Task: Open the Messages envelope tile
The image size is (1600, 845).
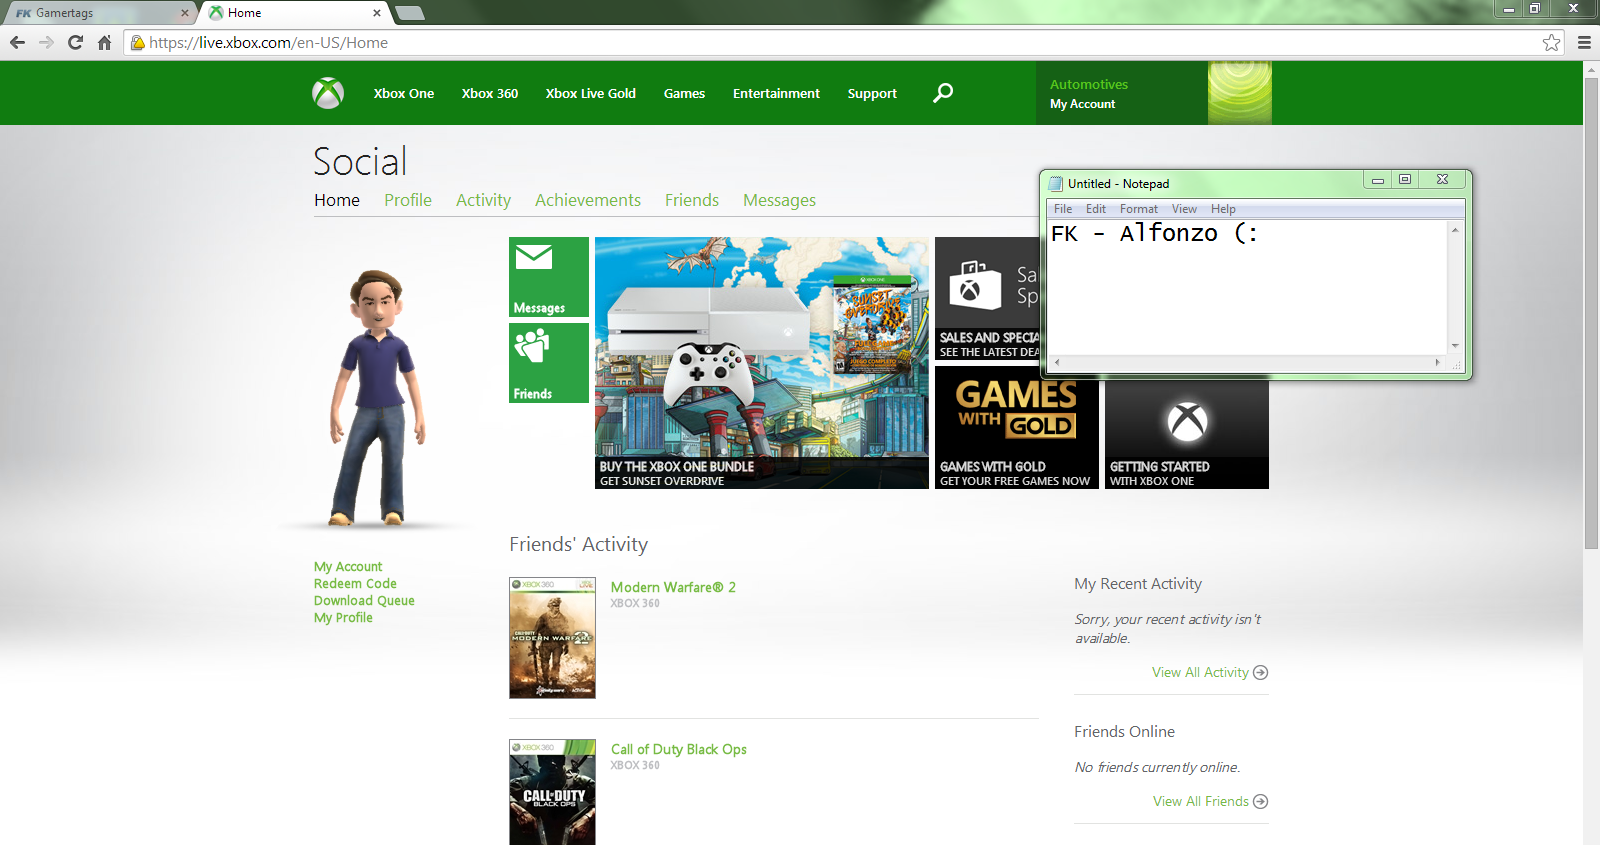Action: (549, 277)
